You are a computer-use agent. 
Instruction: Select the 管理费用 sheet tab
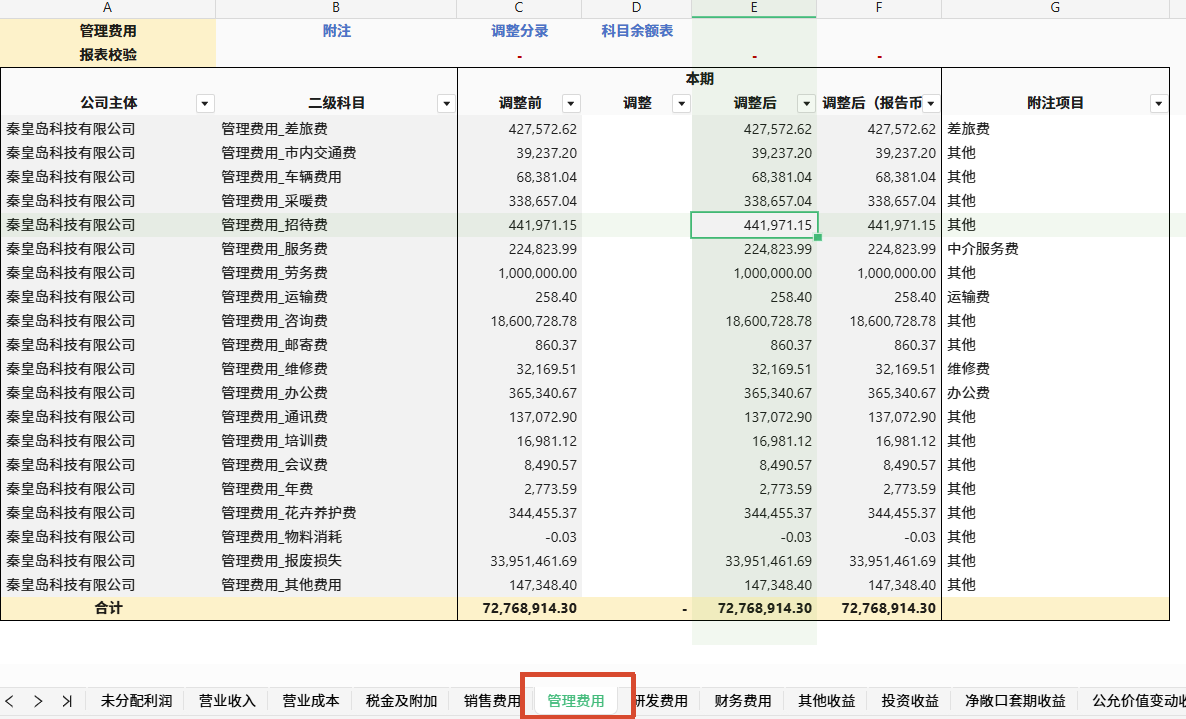pos(576,701)
